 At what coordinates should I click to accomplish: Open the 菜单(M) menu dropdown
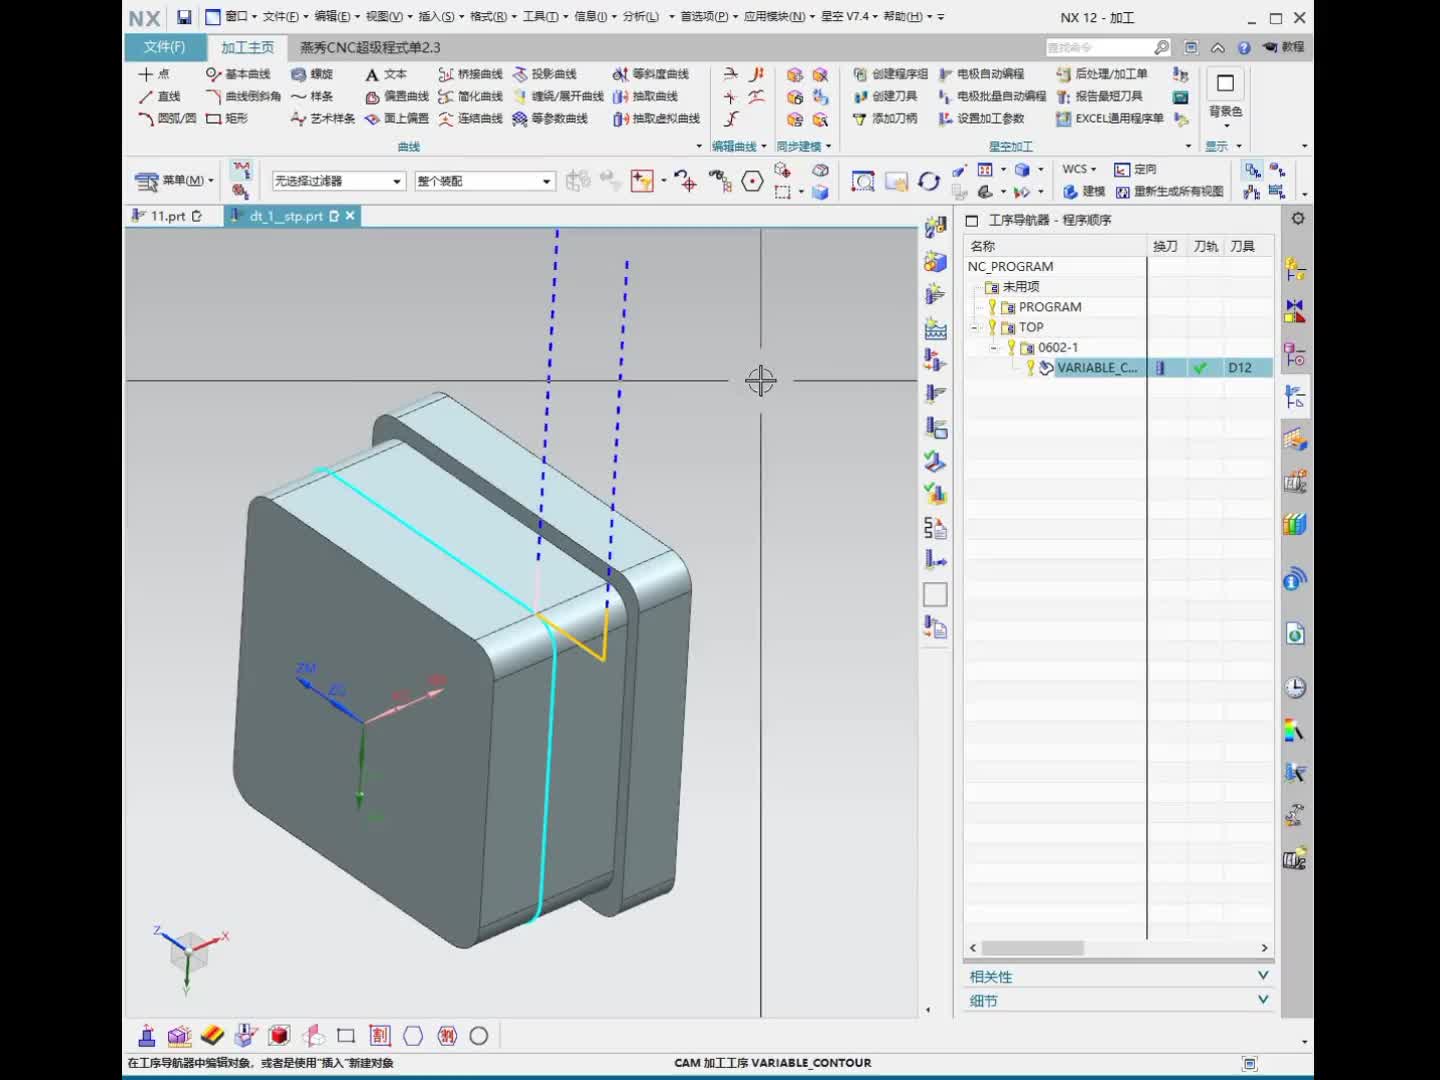(x=175, y=181)
